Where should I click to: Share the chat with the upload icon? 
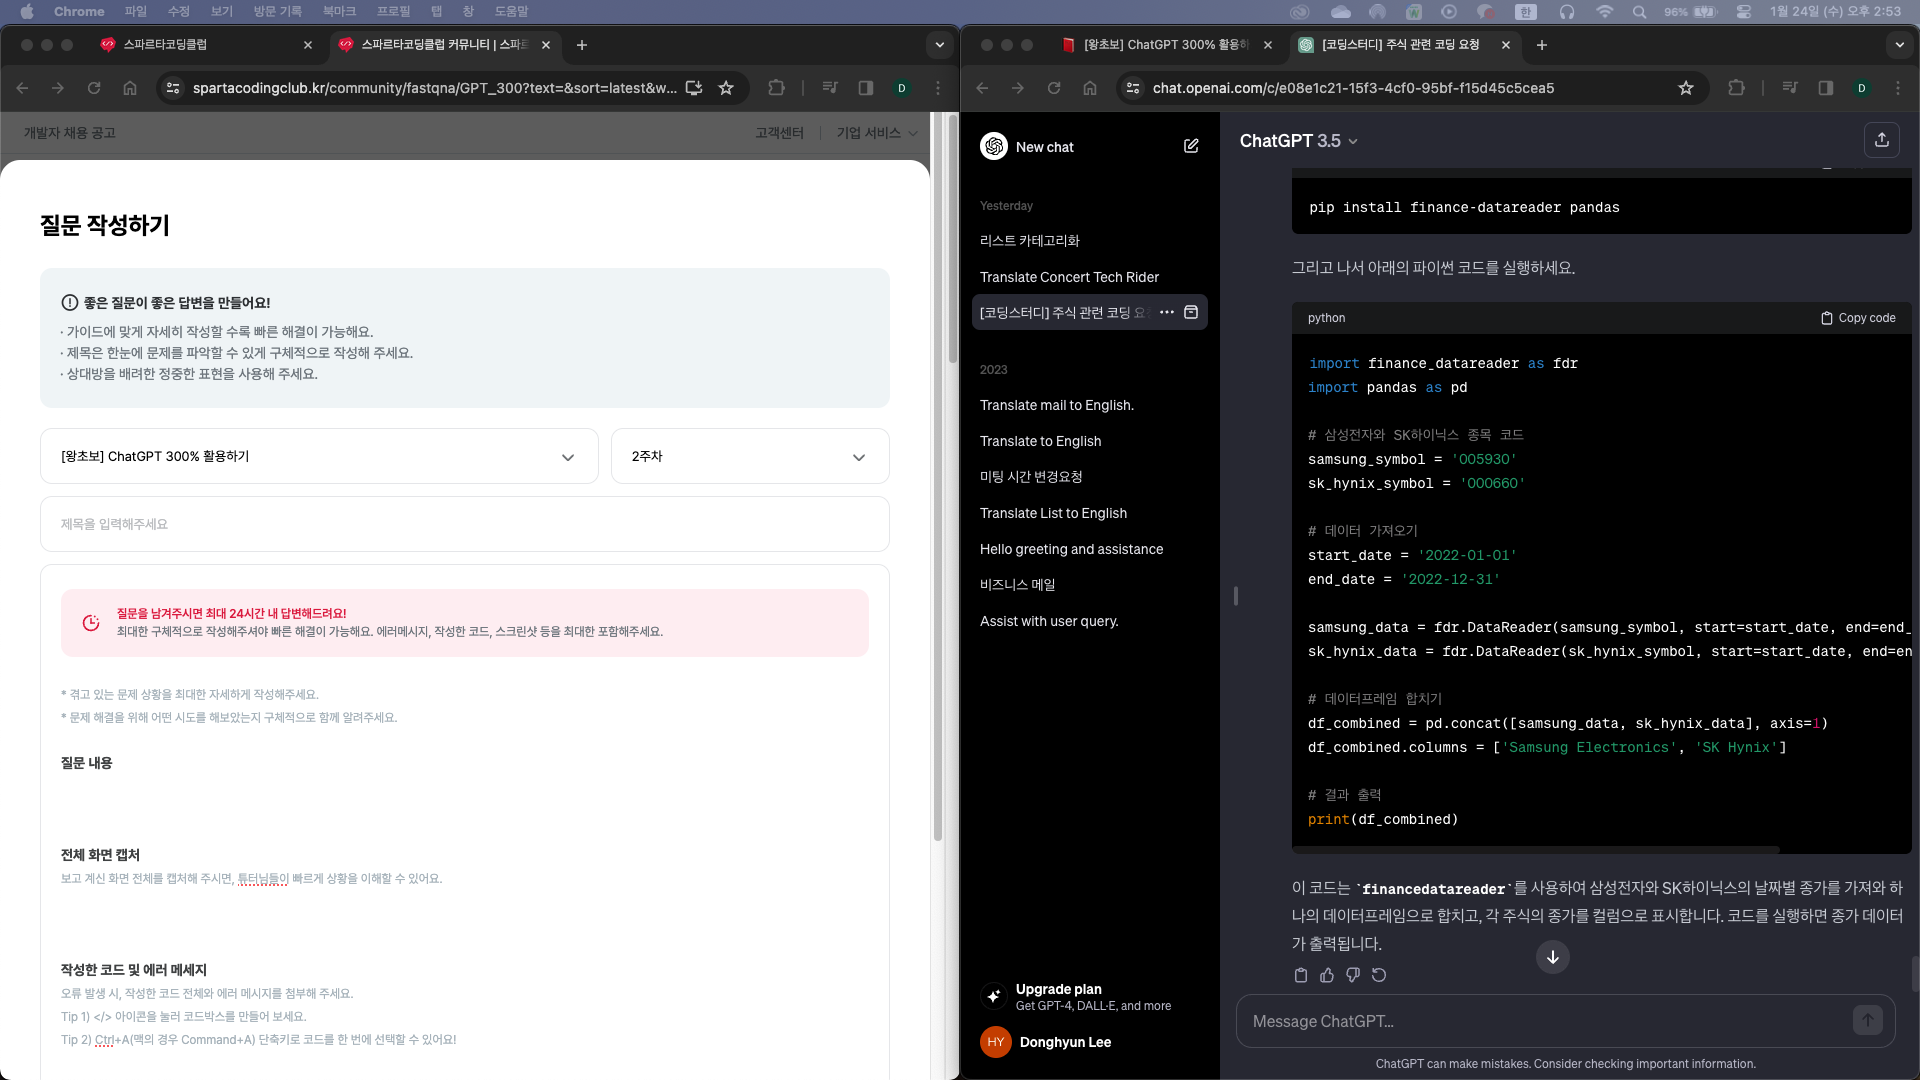tap(1882, 140)
